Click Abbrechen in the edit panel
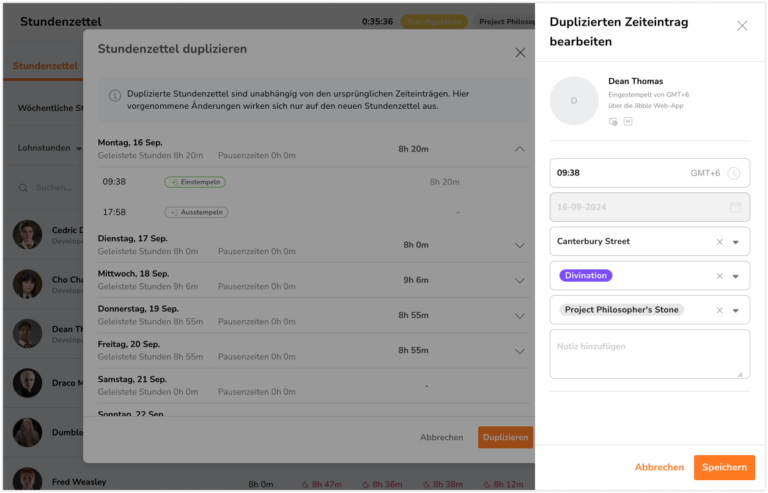Image resolution: width=768 pixels, height=493 pixels. 659,467
